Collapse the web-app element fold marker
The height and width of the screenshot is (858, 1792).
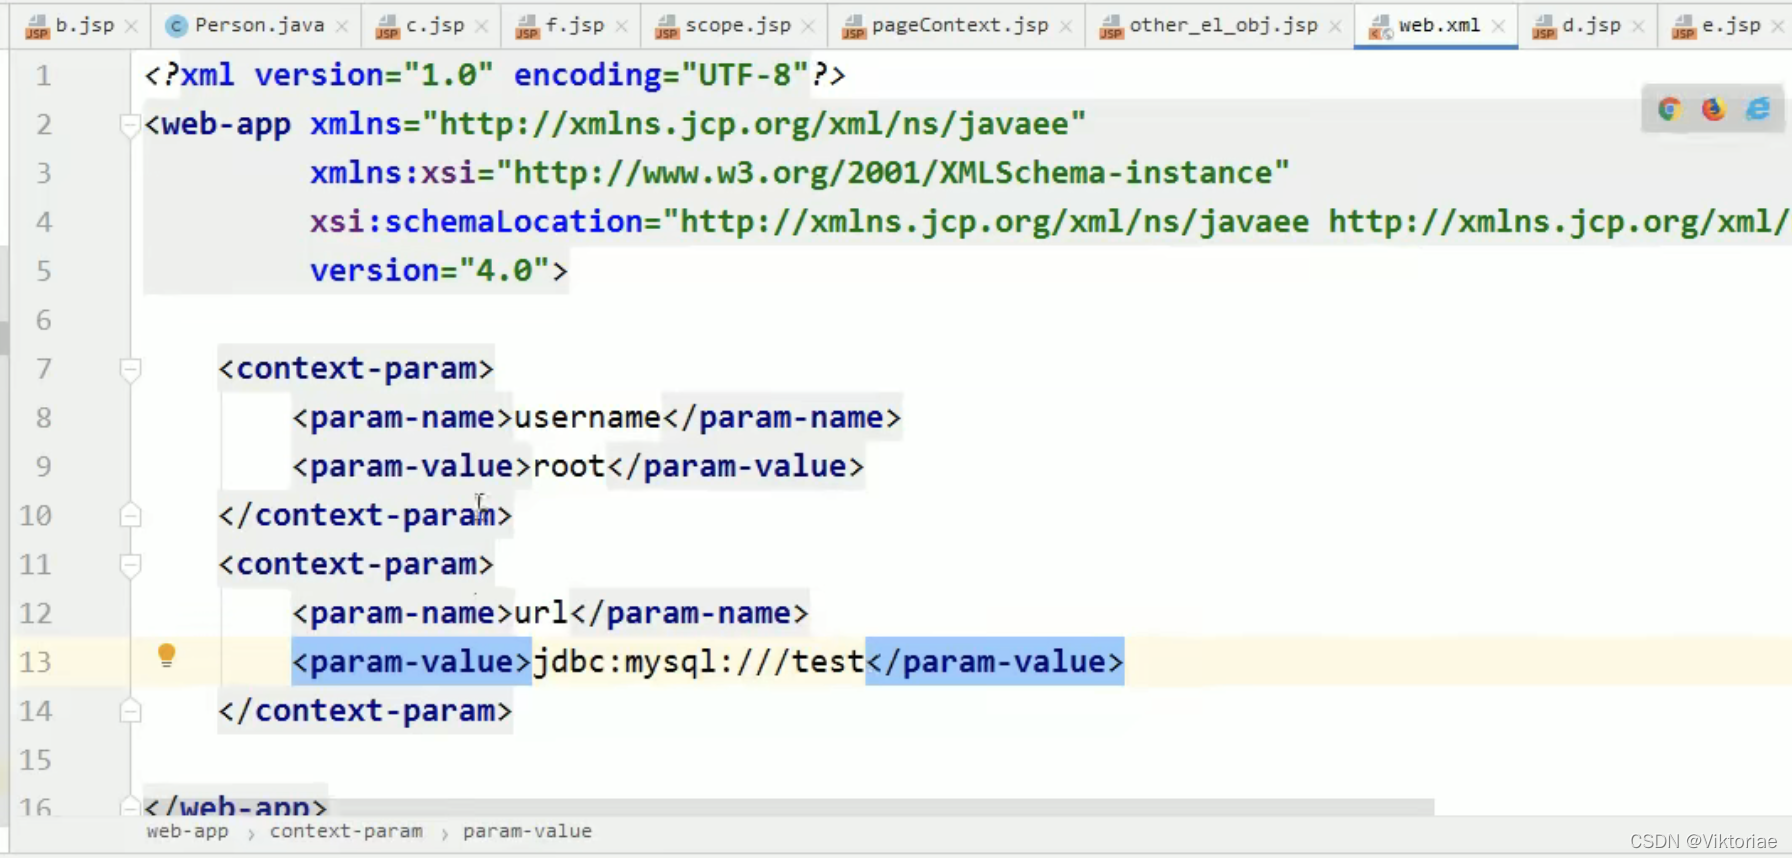click(130, 125)
